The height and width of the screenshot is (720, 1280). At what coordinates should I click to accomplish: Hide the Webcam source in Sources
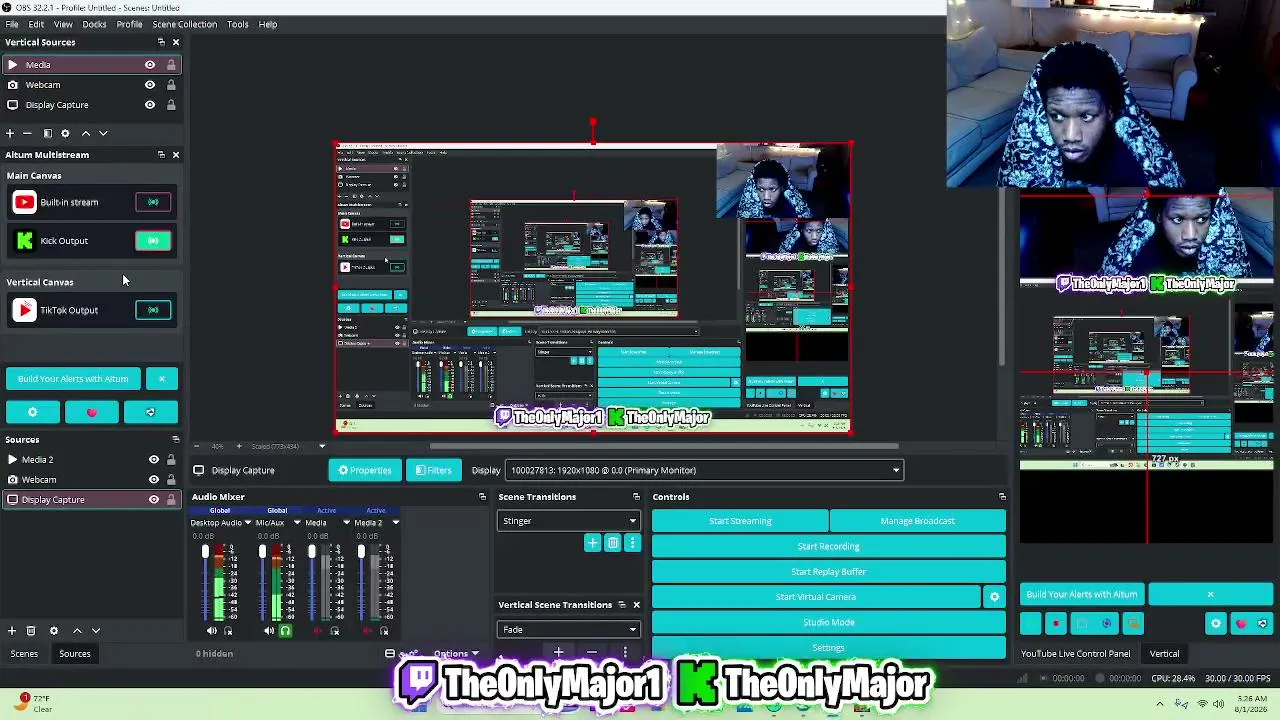(x=154, y=480)
